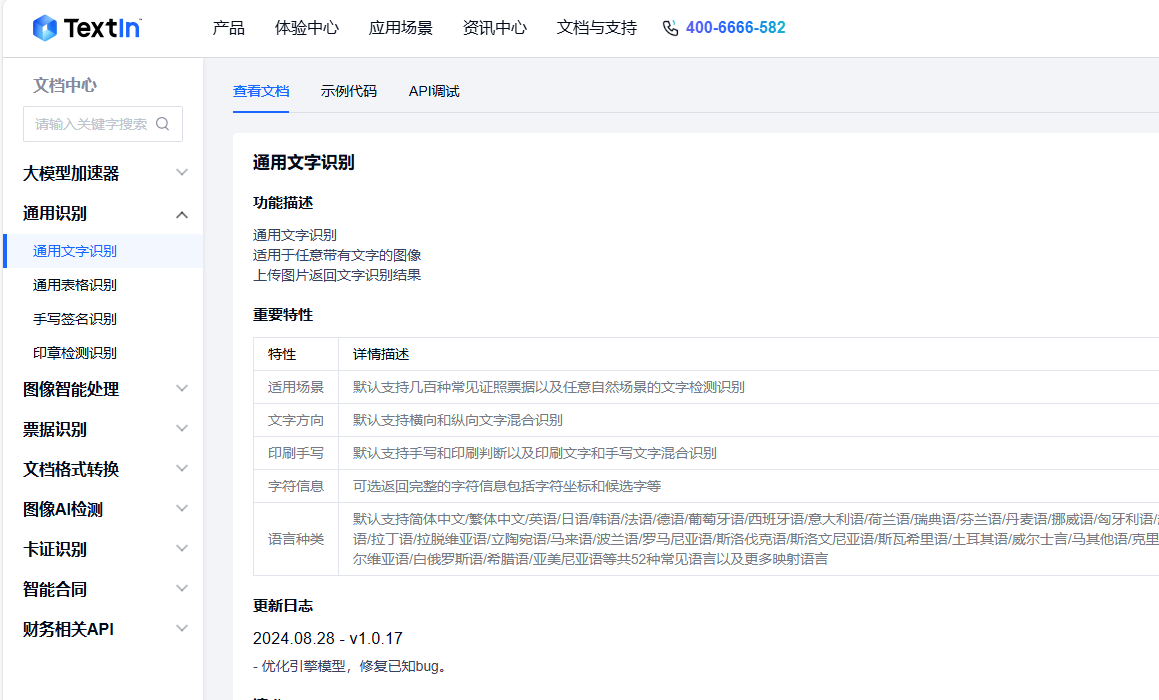Click the phone number 400-6666-582
1159x700 pixels.
(735, 28)
